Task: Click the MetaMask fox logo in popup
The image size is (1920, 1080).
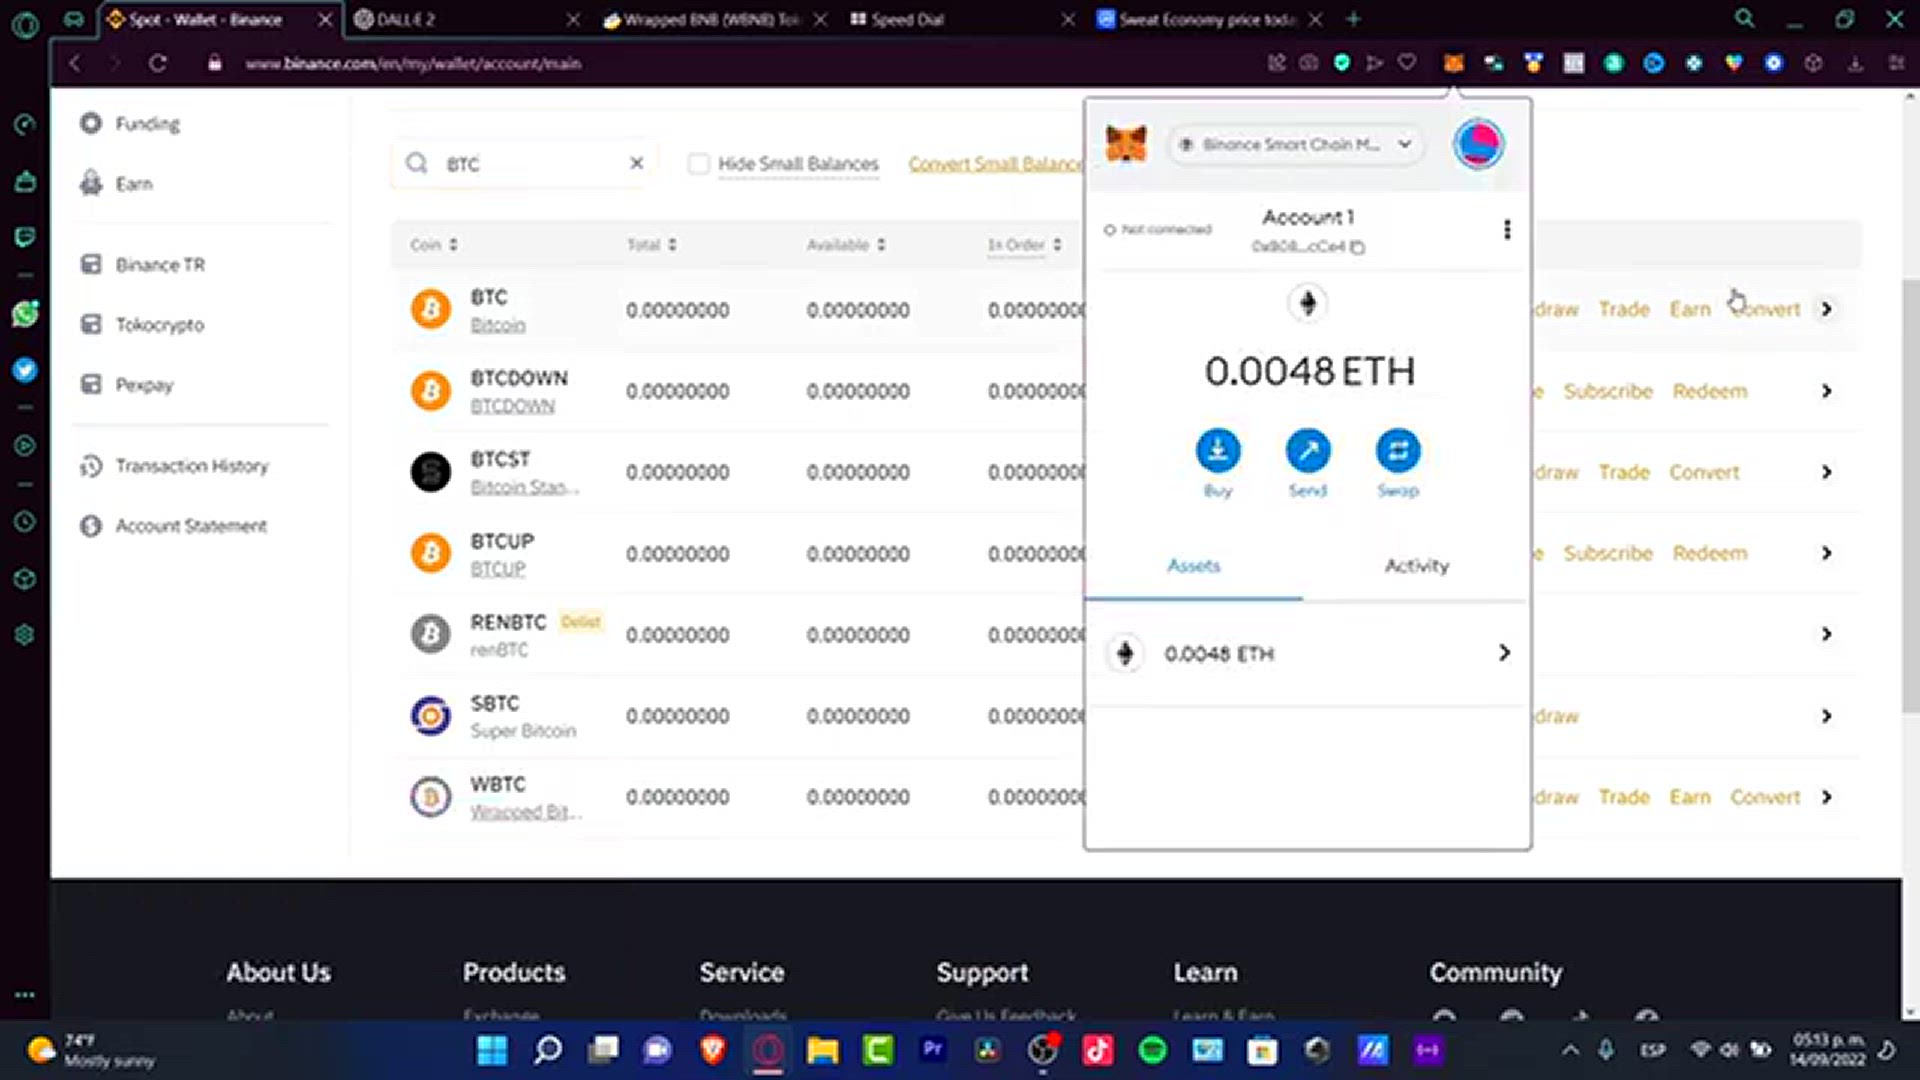Action: point(1126,144)
